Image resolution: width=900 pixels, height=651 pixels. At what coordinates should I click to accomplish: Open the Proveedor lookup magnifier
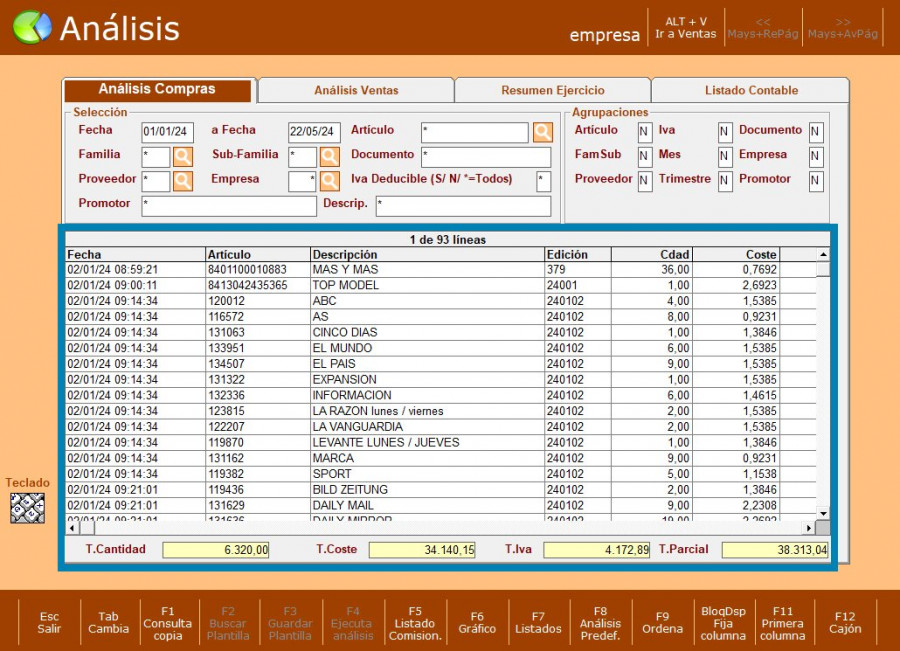[x=183, y=181]
